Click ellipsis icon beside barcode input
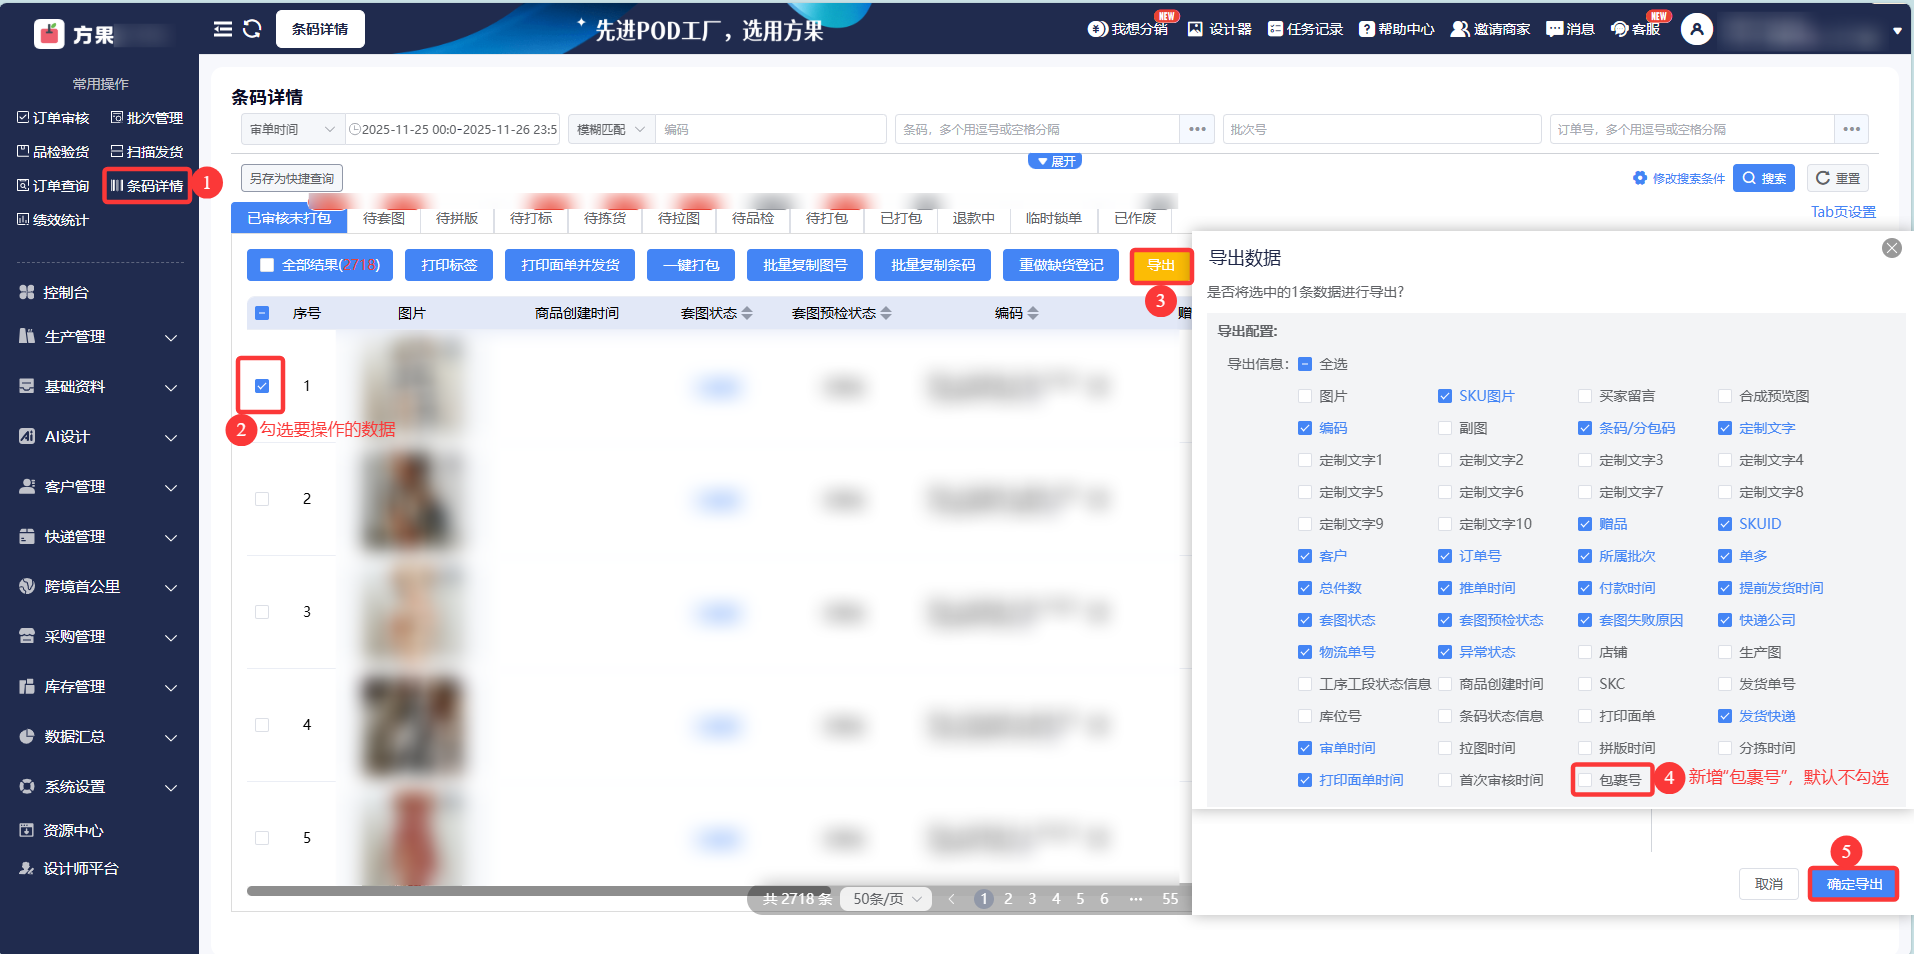1914x954 pixels. [x=1197, y=129]
